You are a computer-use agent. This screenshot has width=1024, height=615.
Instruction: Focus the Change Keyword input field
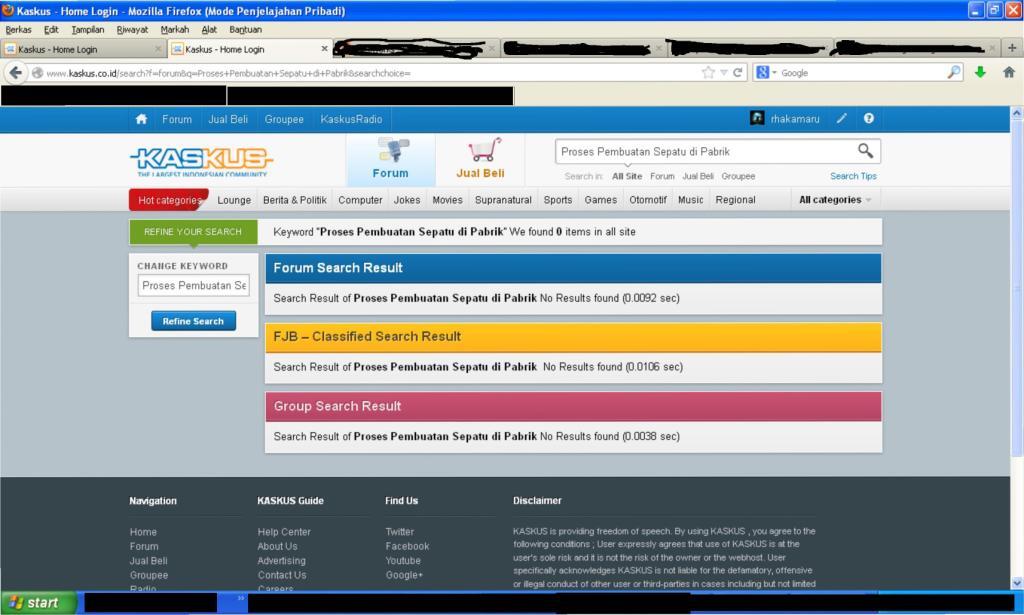point(193,285)
